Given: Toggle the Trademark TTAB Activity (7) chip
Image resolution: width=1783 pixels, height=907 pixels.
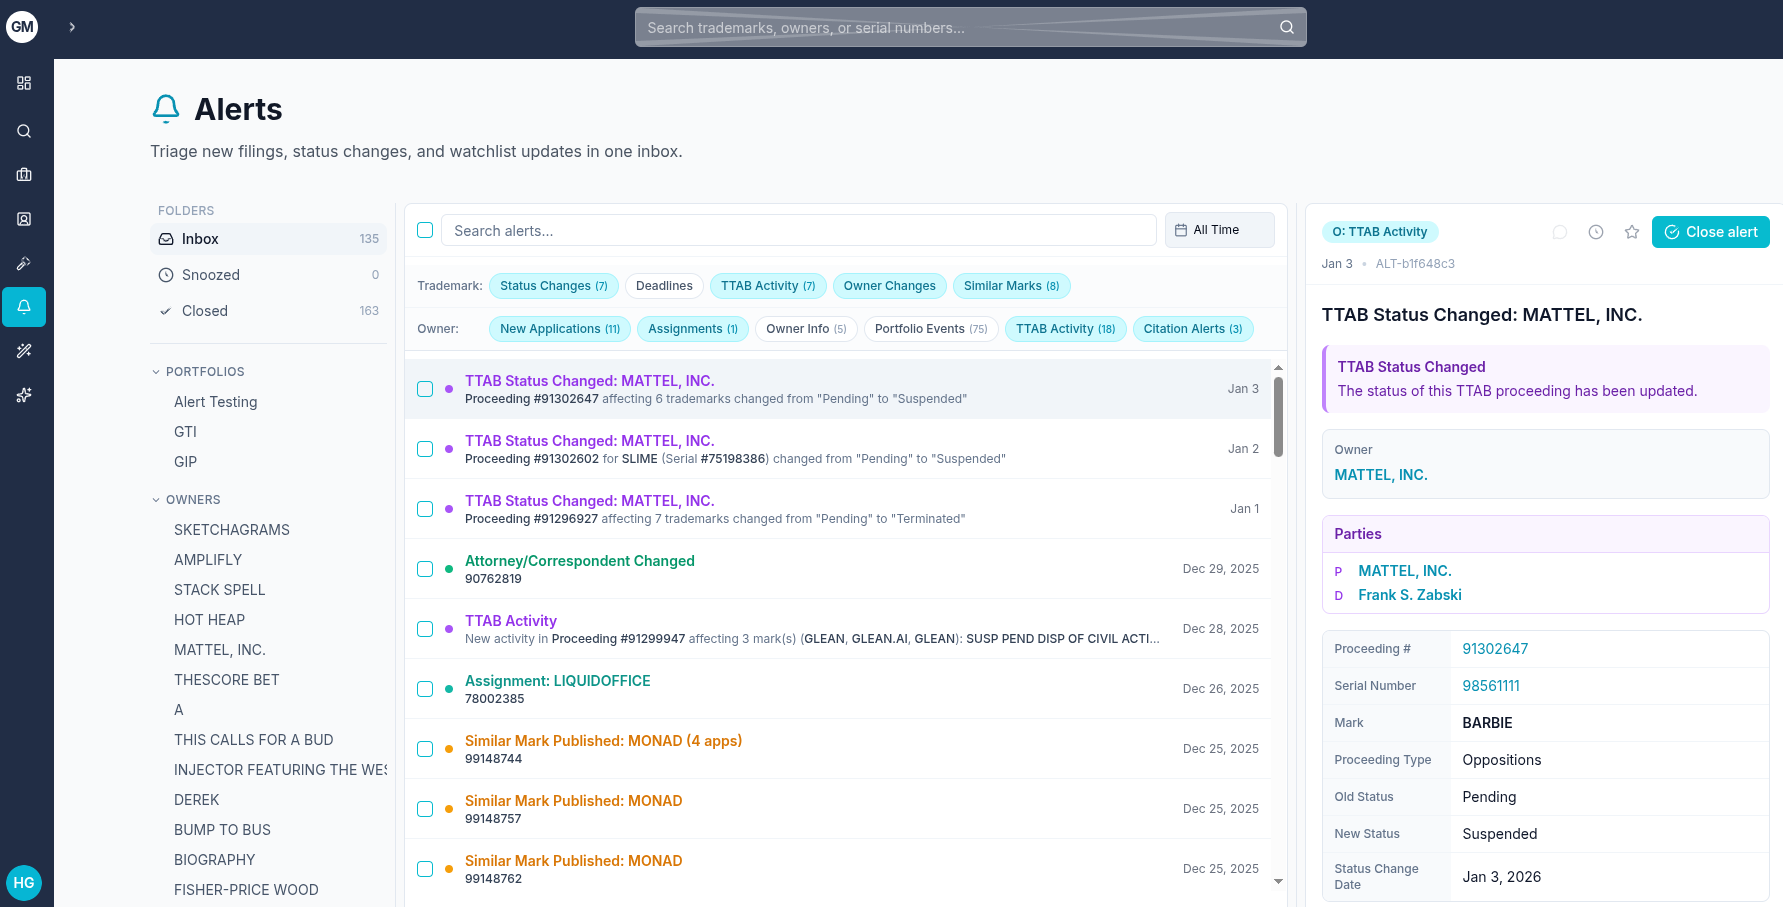Looking at the screenshot, I should coord(768,286).
